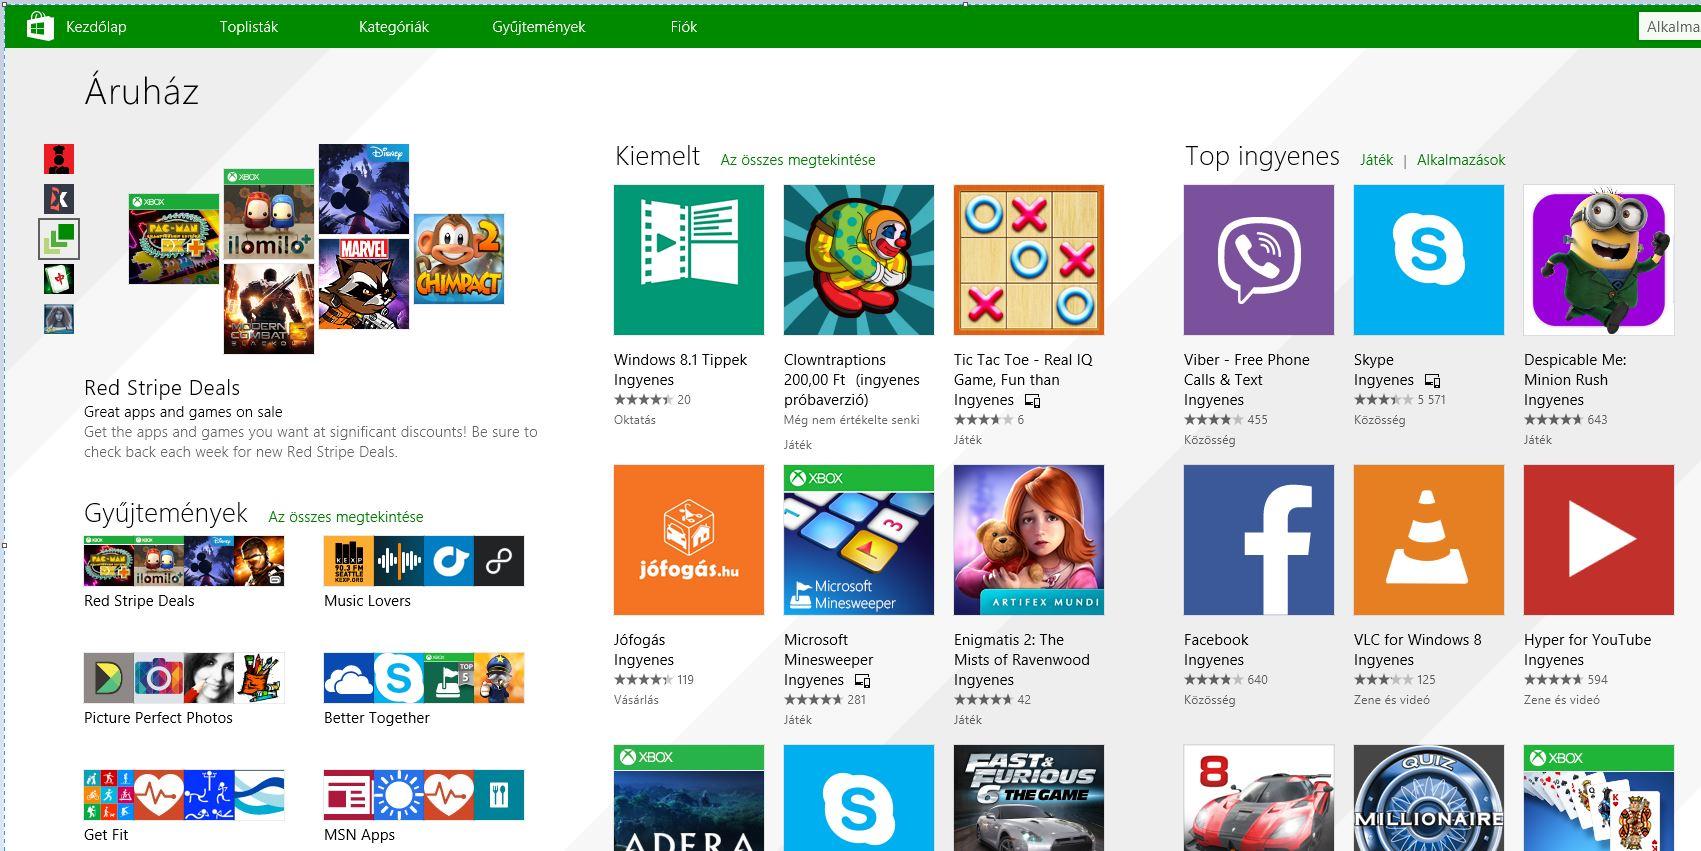Select the mahjong tile thumbnail in spotlight selector
Viewport: 1701px width, 851px height.
[59, 279]
